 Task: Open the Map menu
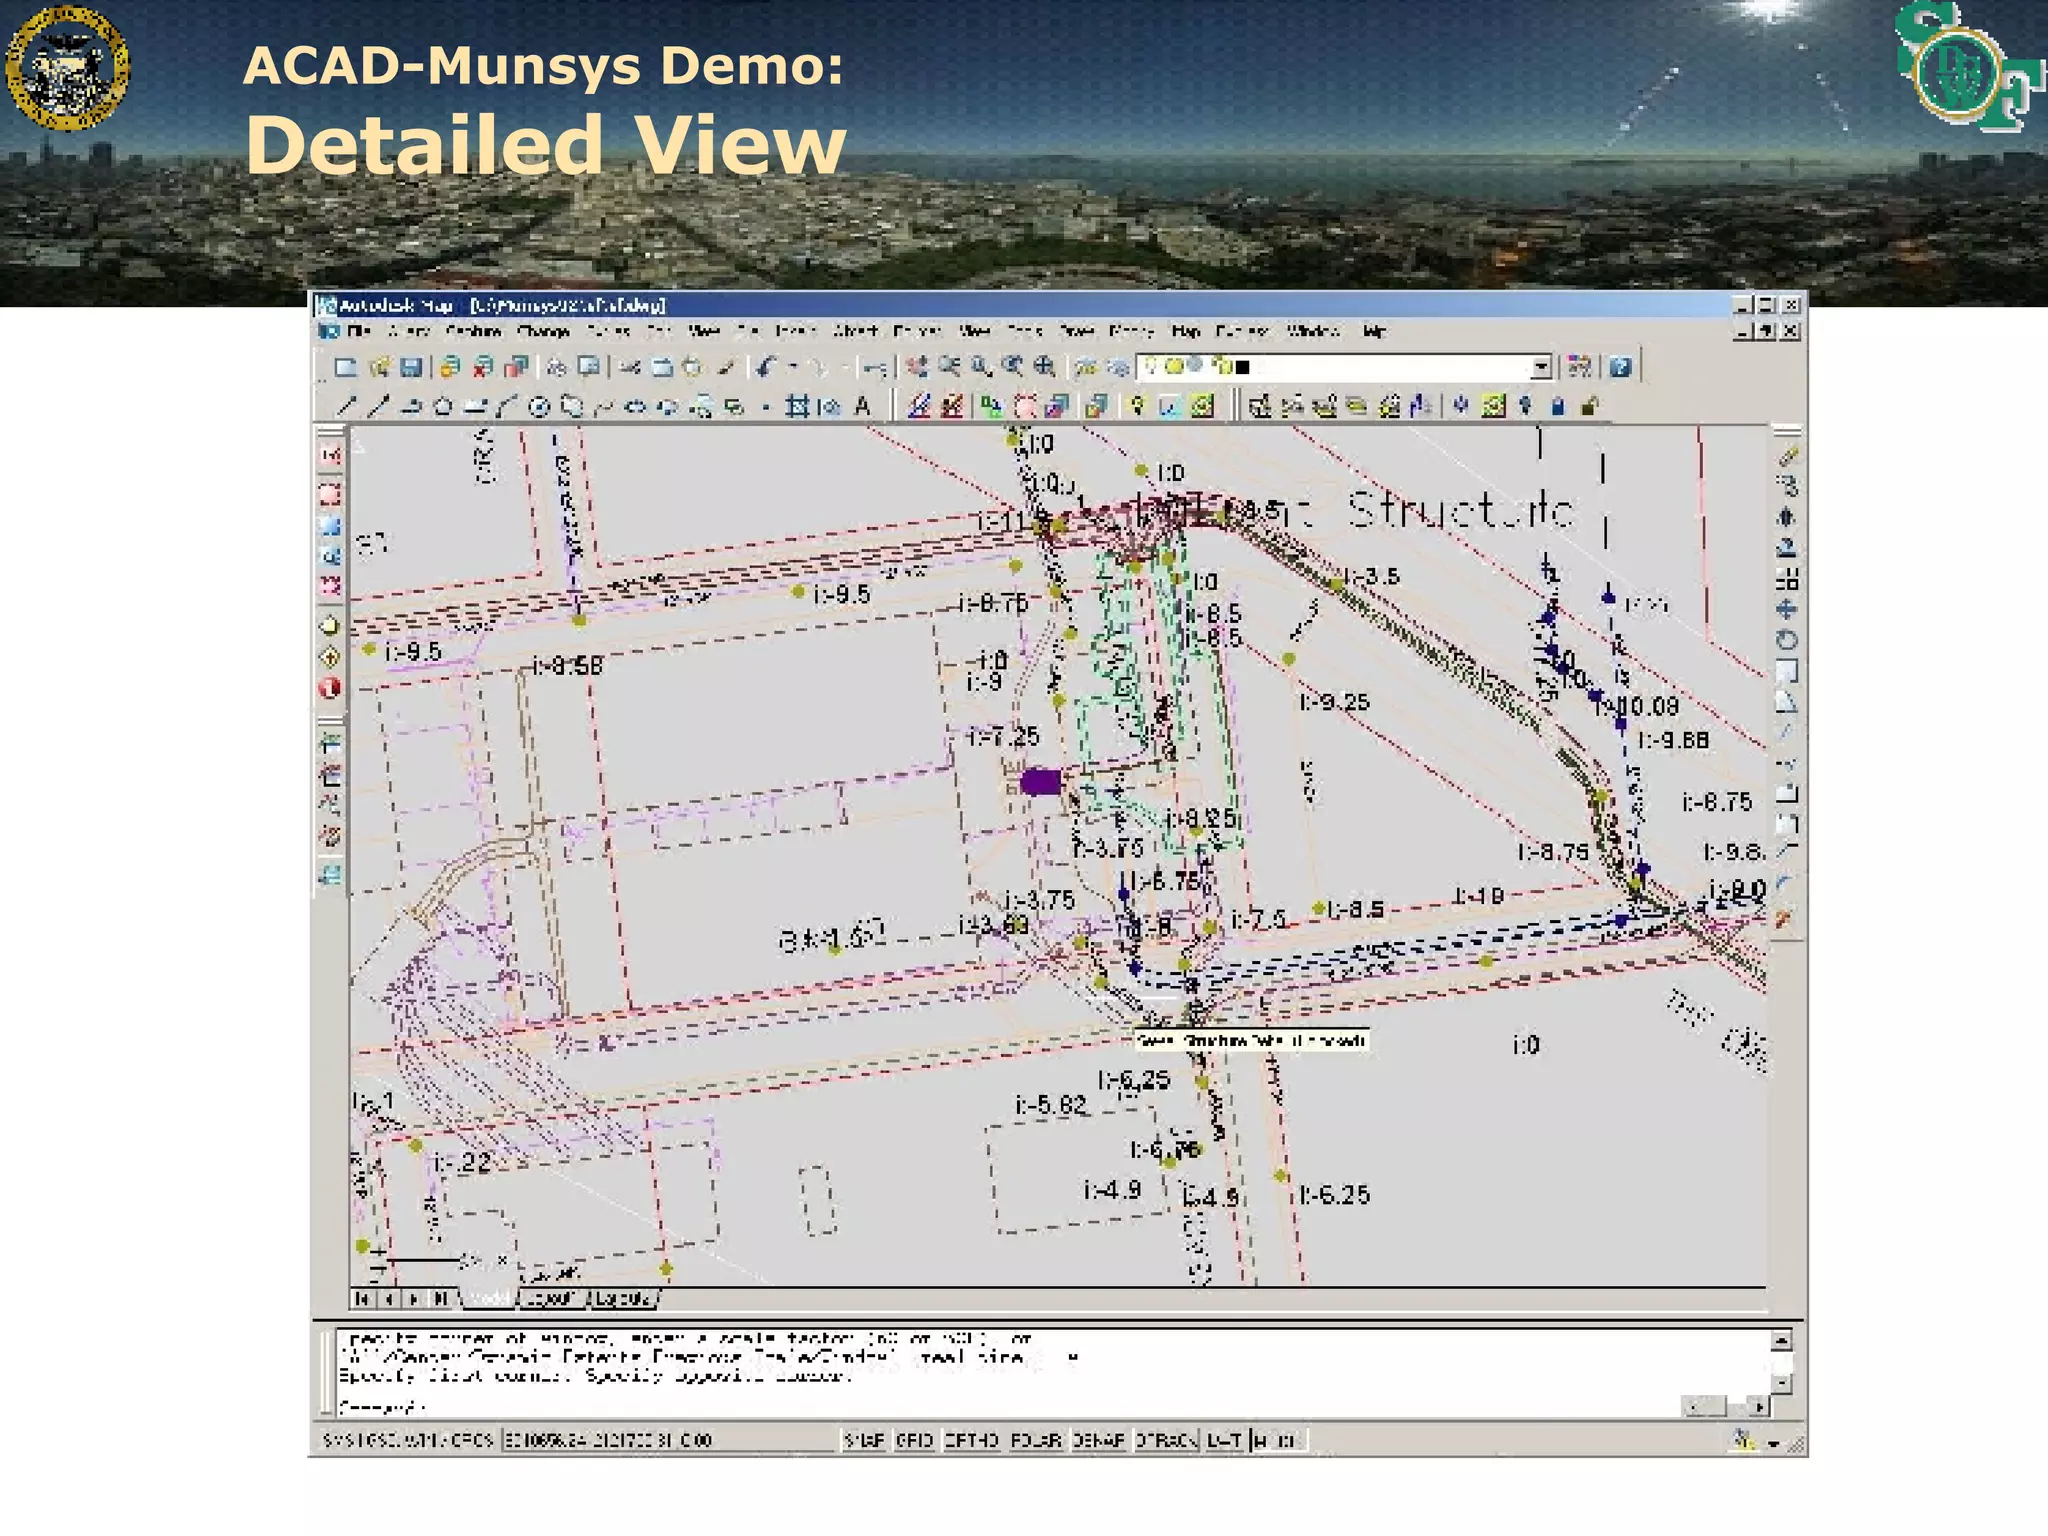pyautogui.click(x=1185, y=331)
